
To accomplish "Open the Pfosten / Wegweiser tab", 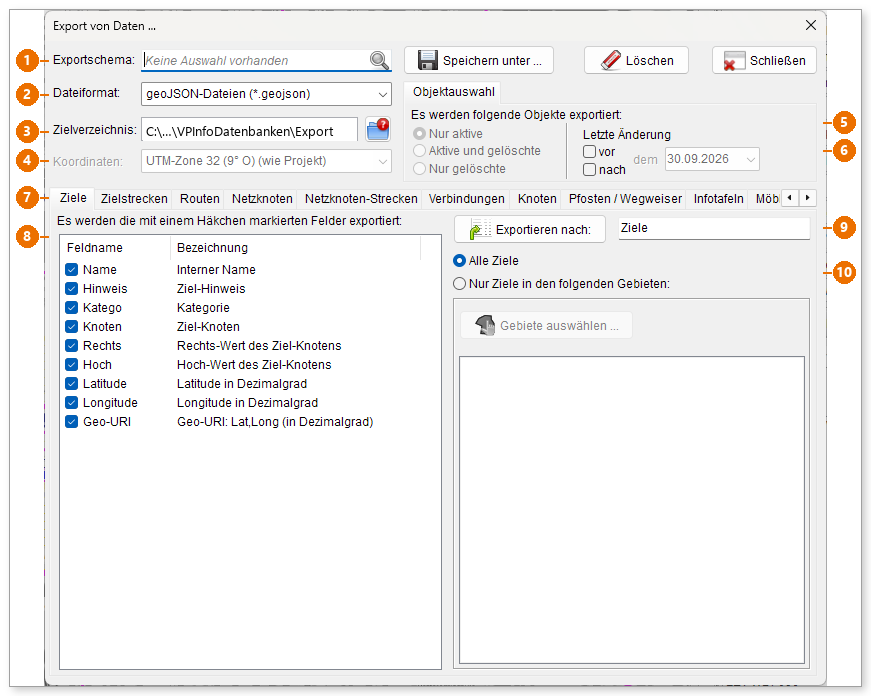I will coord(625,199).
